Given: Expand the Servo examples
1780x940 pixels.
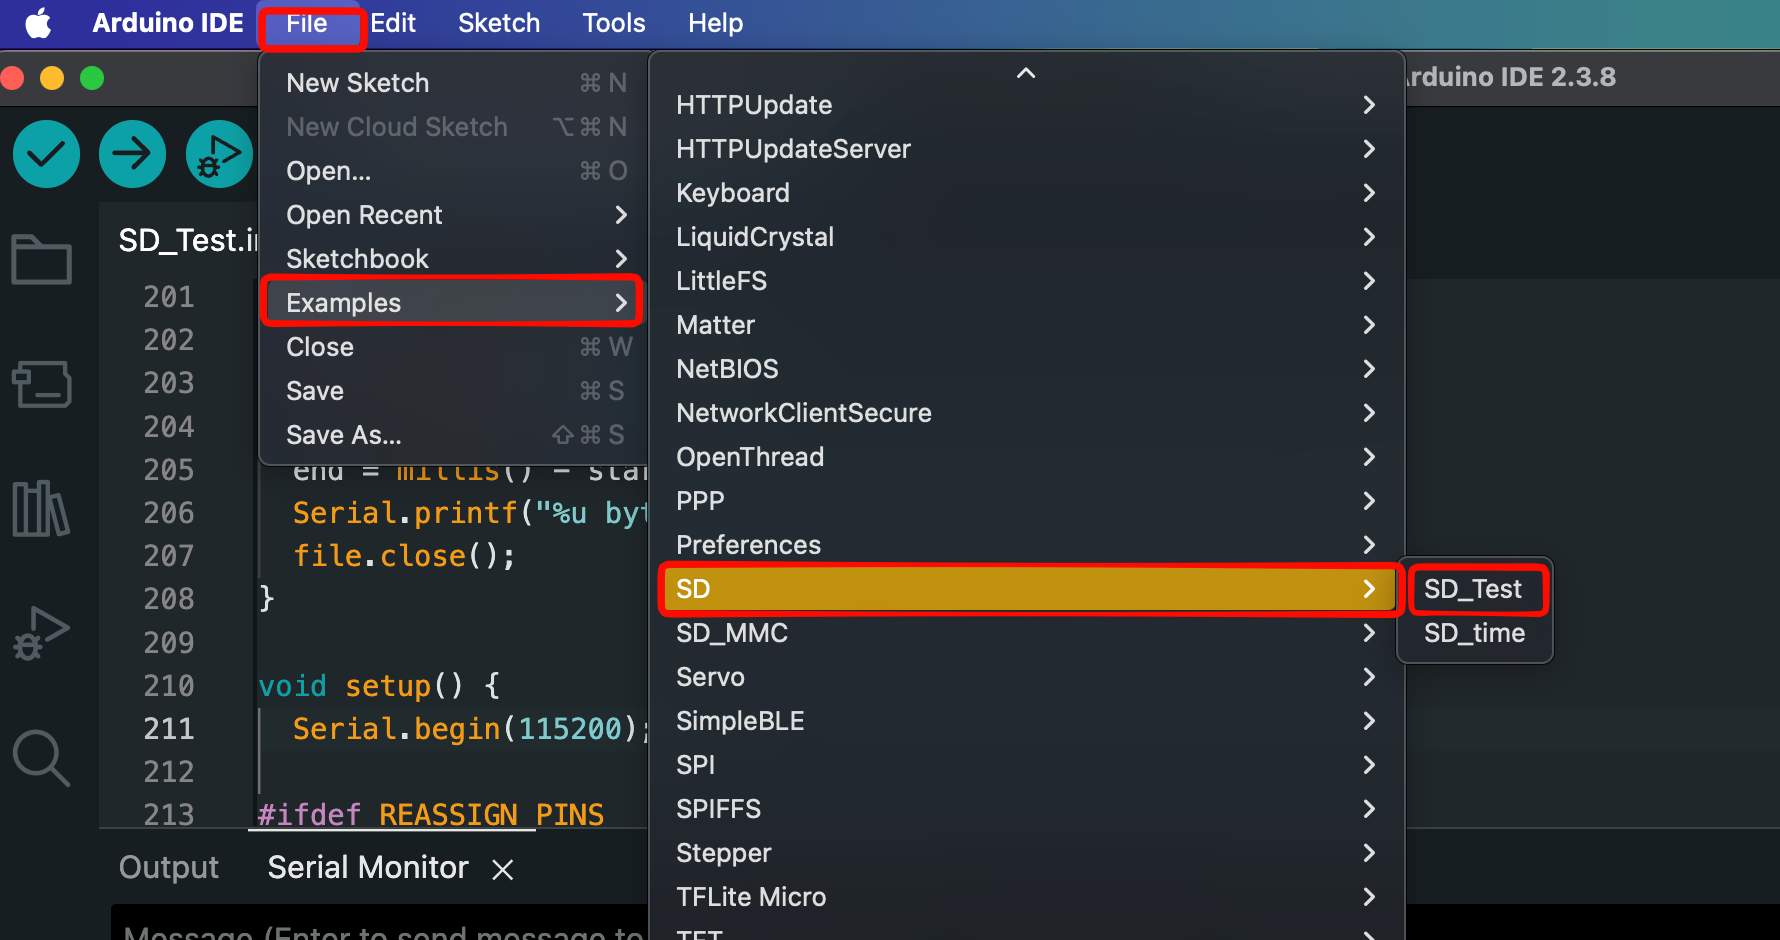Looking at the screenshot, I should [x=1027, y=677].
